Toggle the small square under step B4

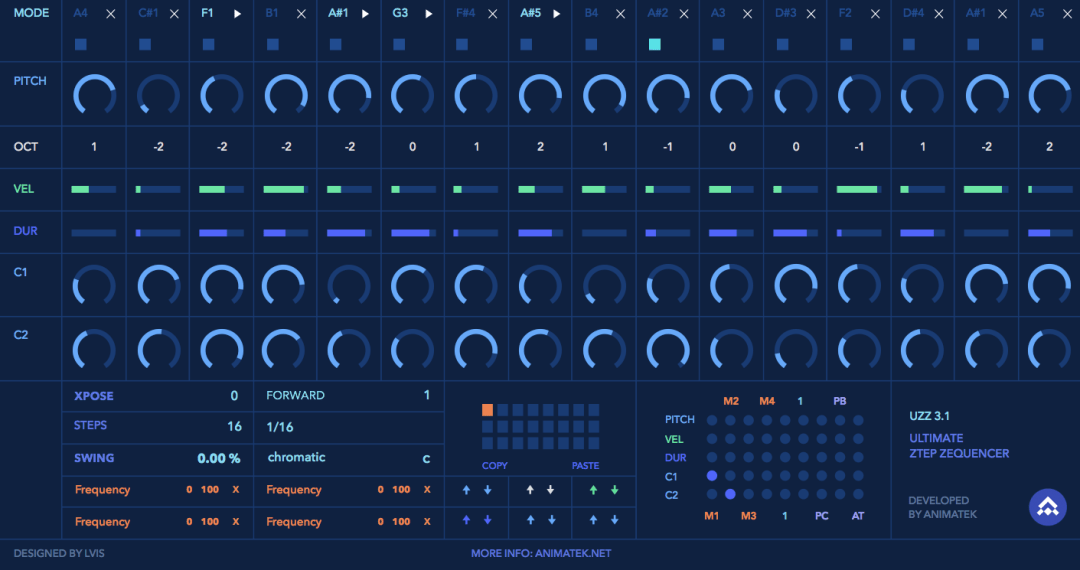pyautogui.click(x=591, y=44)
